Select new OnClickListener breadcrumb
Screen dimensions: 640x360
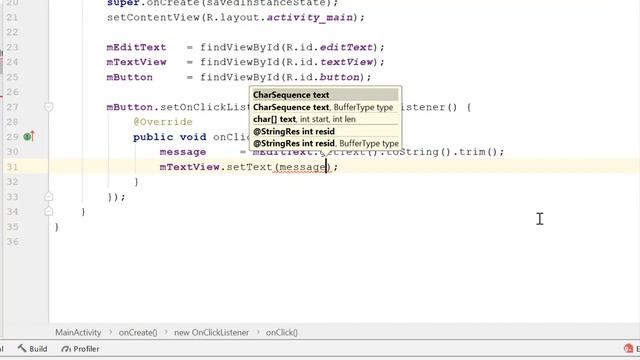(x=211, y=332)
